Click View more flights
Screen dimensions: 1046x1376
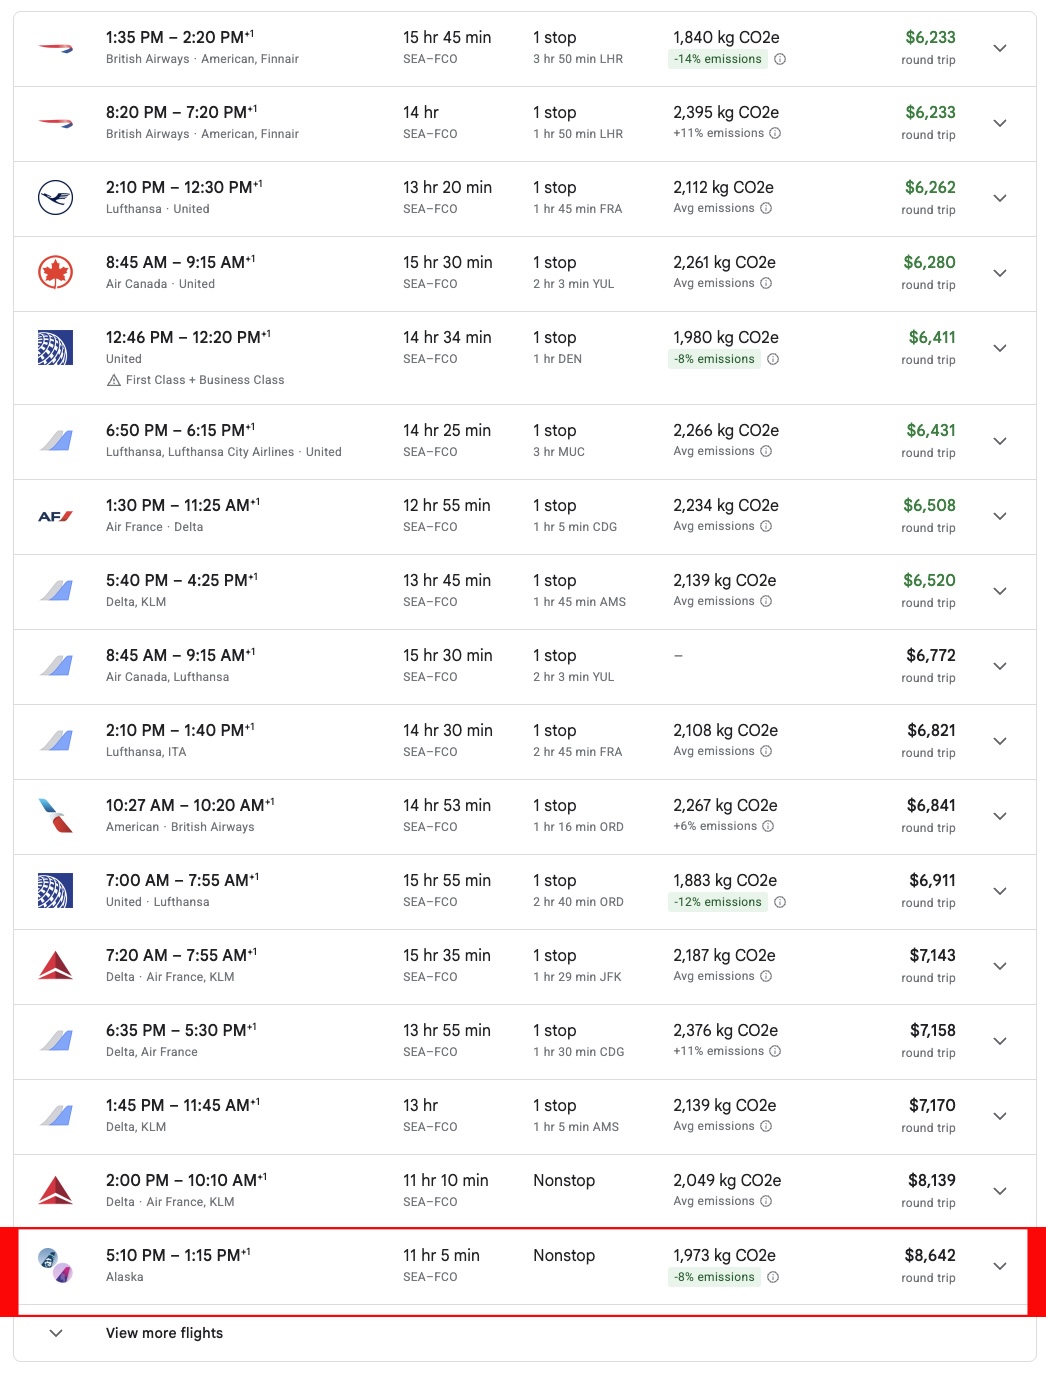point(164,1333)
